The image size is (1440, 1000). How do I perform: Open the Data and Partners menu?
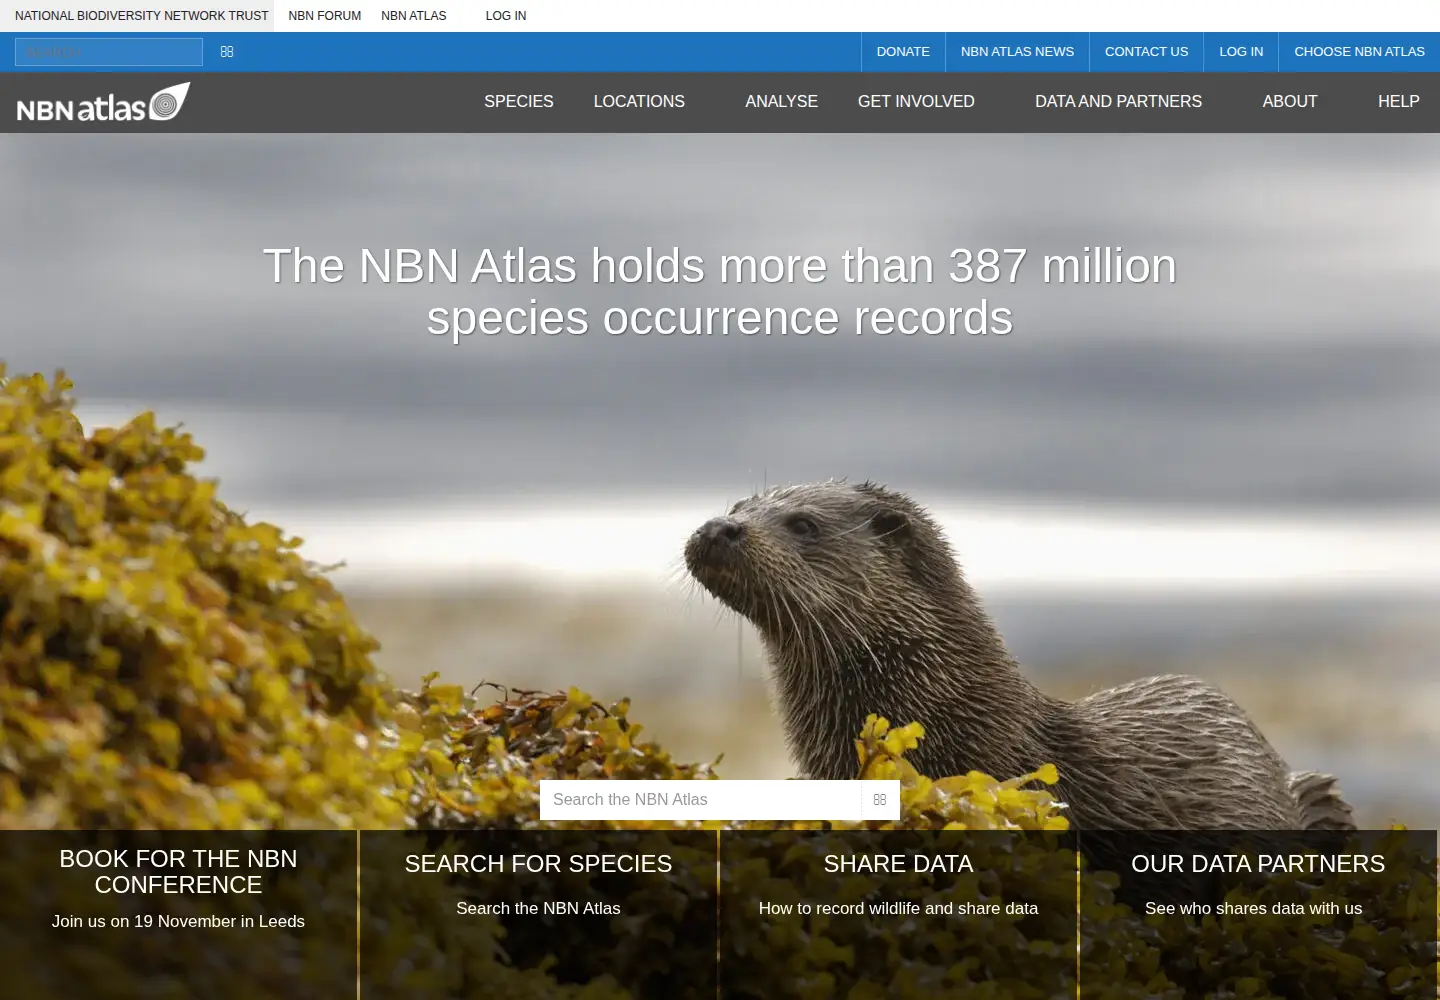coord(1118,102)
